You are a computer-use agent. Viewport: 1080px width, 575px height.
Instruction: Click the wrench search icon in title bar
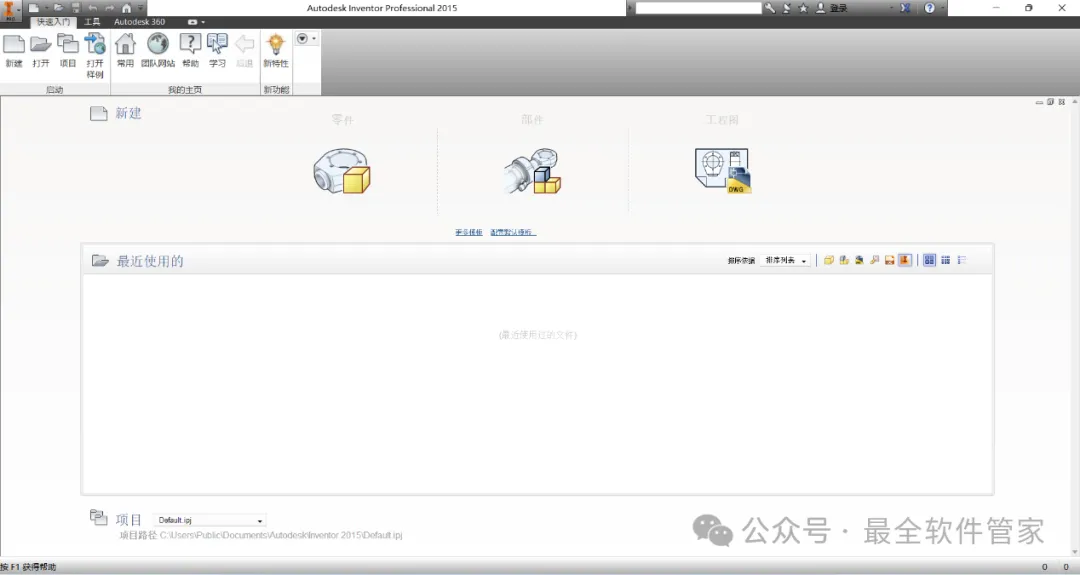(x=770, y=8)
